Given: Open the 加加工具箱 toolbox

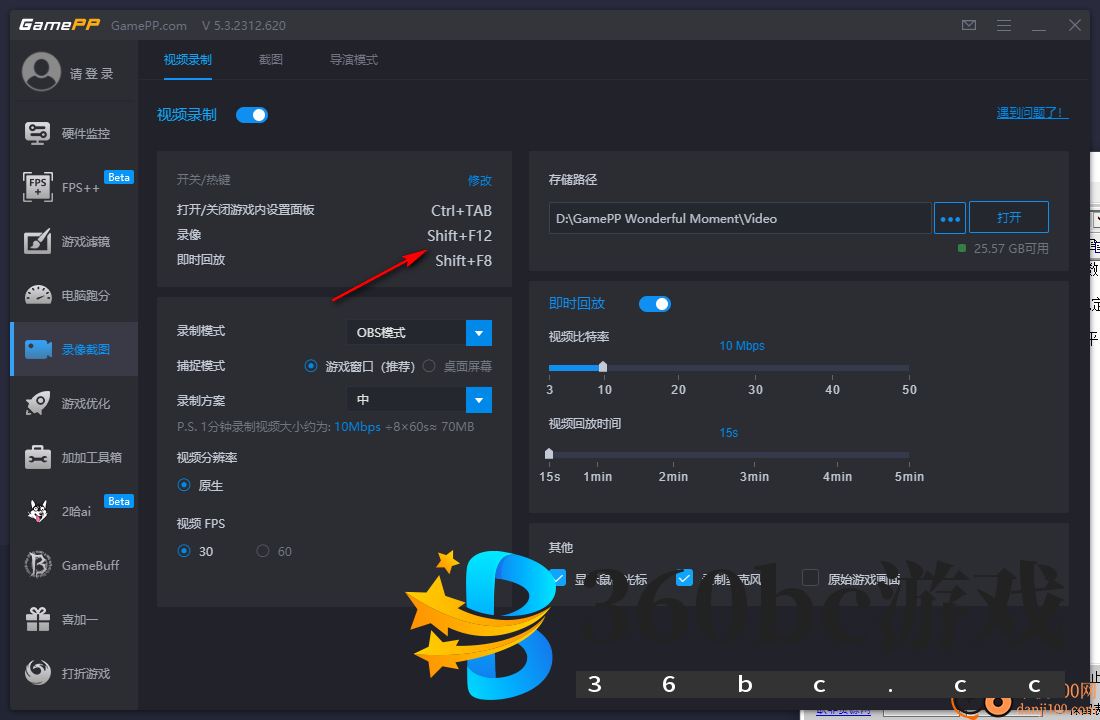Looking at the screenshot, I should click(x=73, y=458).
